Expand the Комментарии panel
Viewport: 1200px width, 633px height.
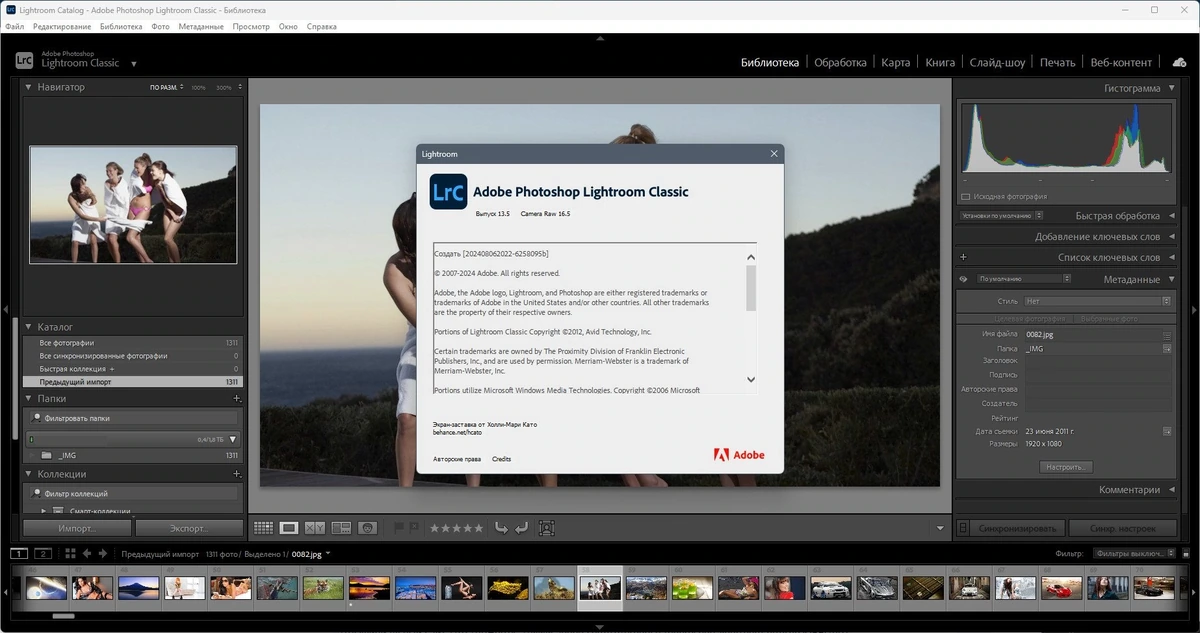[x=1170, y=490]
